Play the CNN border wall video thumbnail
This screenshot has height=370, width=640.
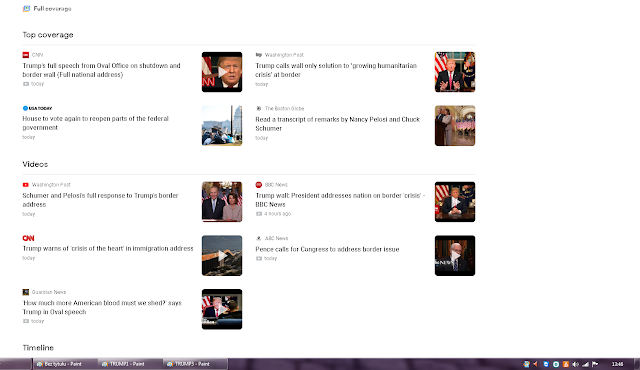pyautogui.click(x=222, y=256)
